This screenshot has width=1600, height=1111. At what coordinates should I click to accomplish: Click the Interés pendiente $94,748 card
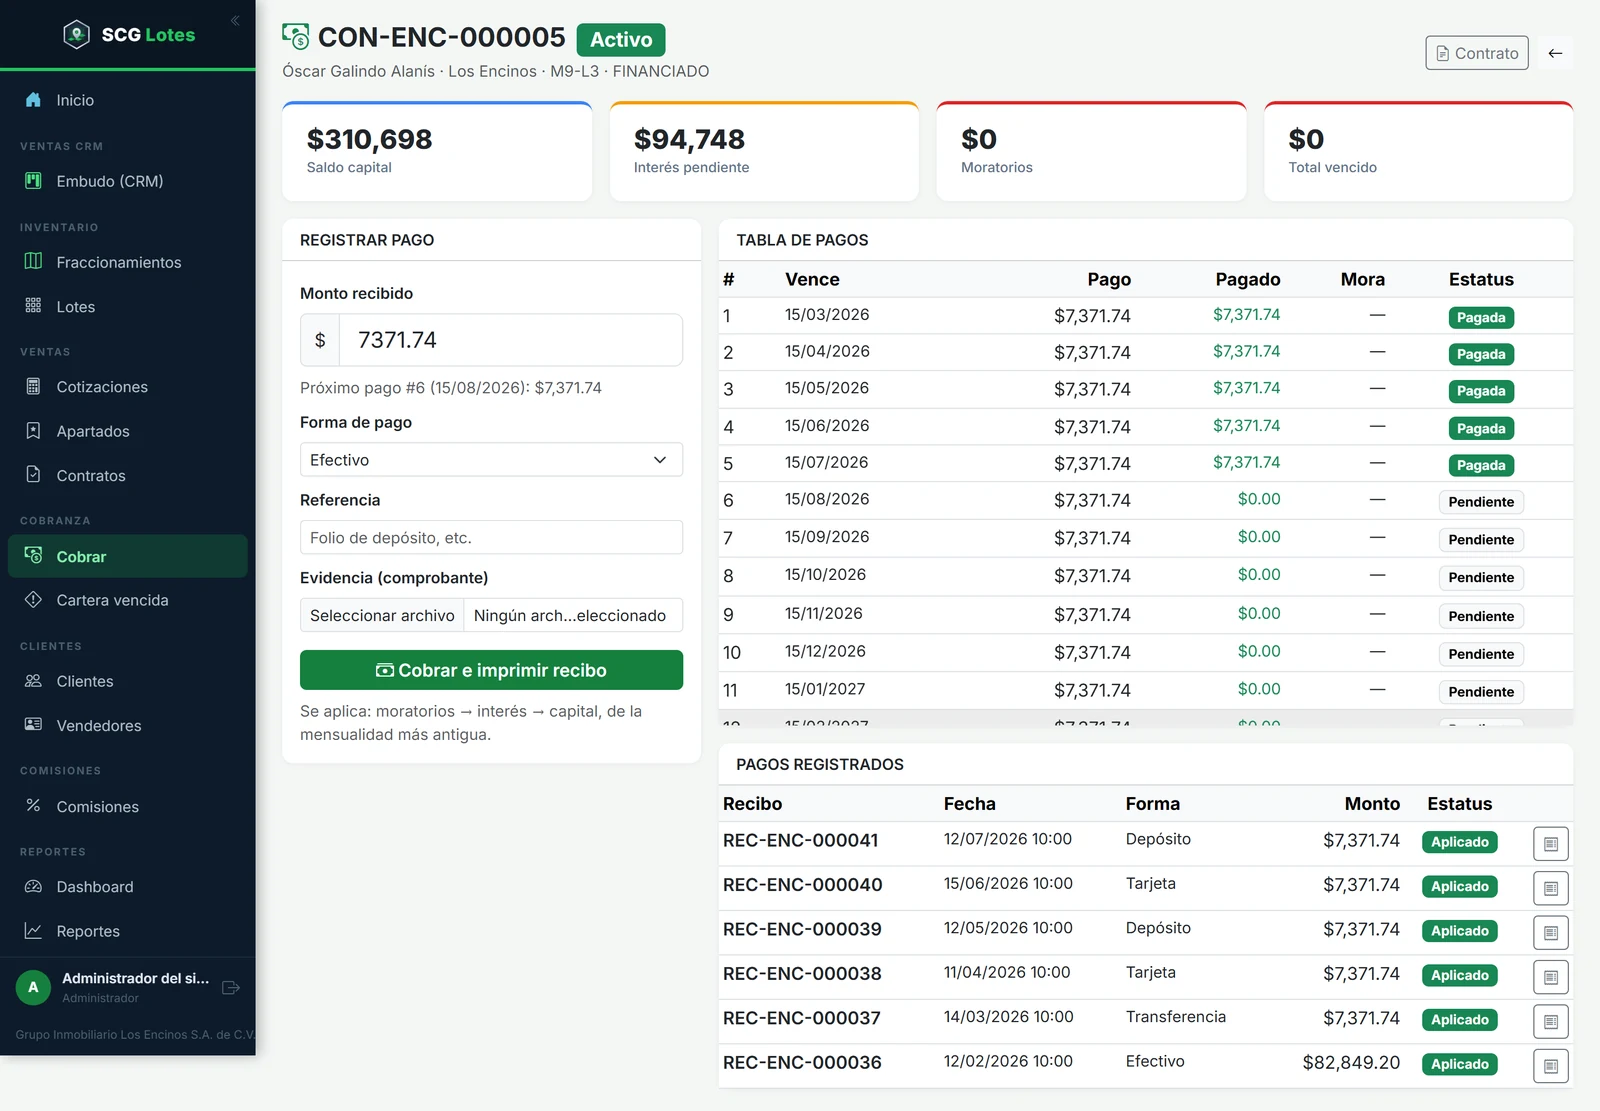[x=764, y=152]
